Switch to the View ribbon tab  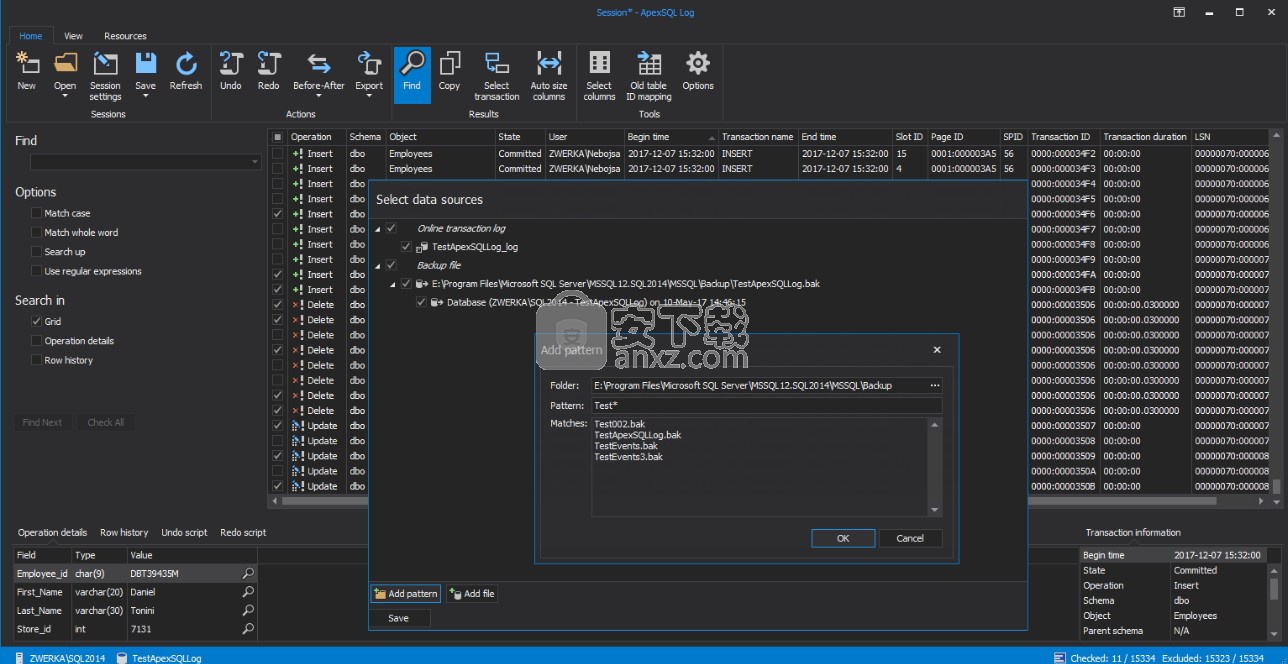pyautogui.click(x=73, y=36)
